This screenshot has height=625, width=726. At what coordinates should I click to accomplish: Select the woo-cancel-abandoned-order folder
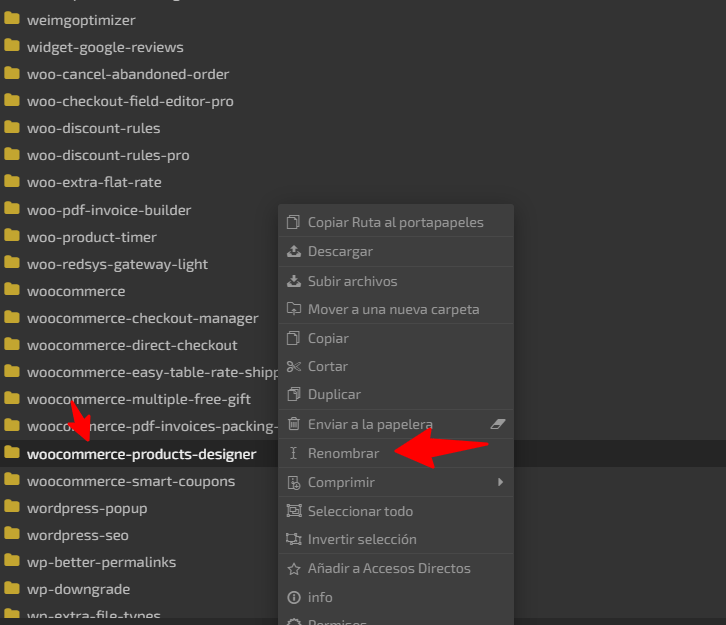click(x=128, y=74)
